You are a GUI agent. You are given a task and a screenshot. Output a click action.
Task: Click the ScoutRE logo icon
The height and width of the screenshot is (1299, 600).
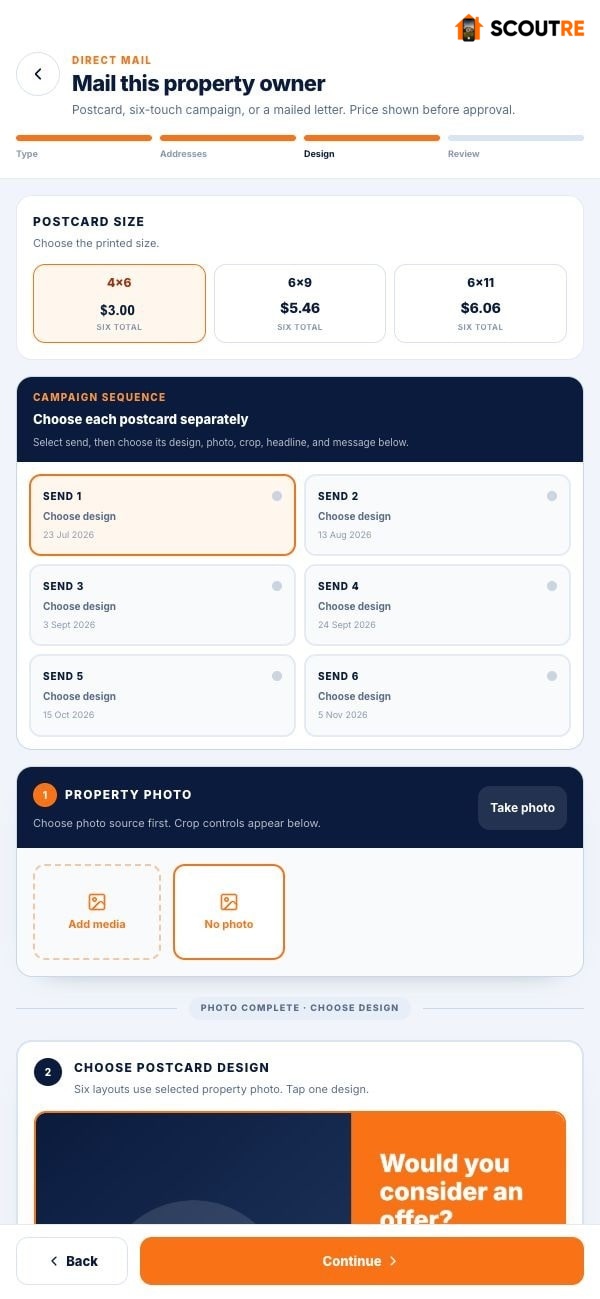coord(468,28)
